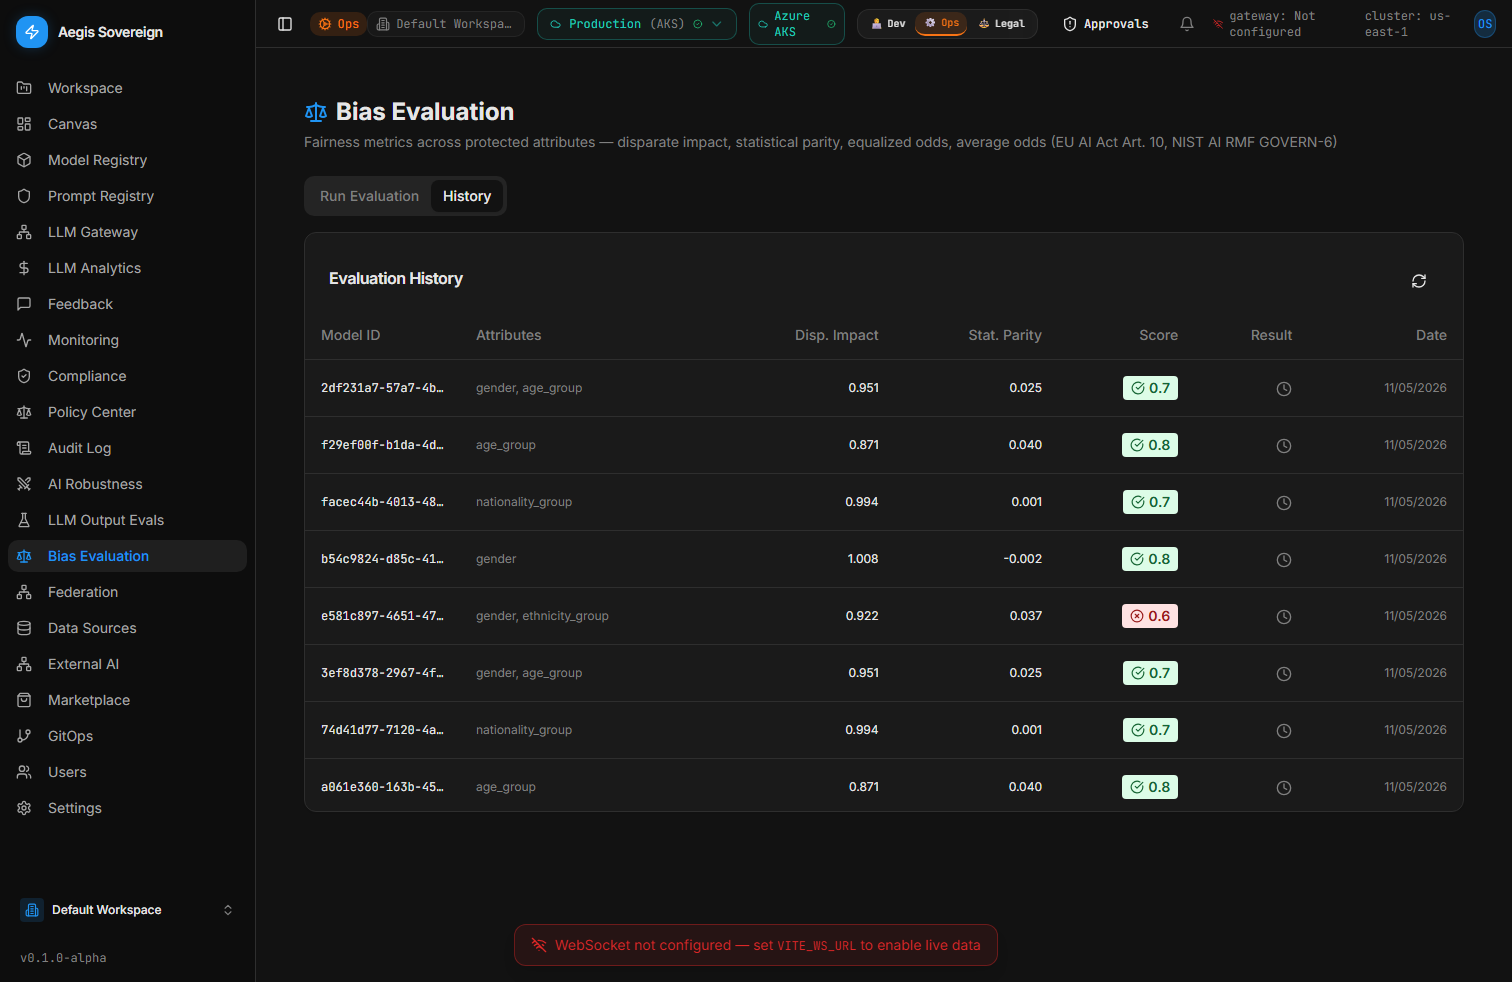Select model ID 3ef8d378-2967-4f…
Image resolution: width=1512 pixels, height=982 pixels.
[382, 673]
